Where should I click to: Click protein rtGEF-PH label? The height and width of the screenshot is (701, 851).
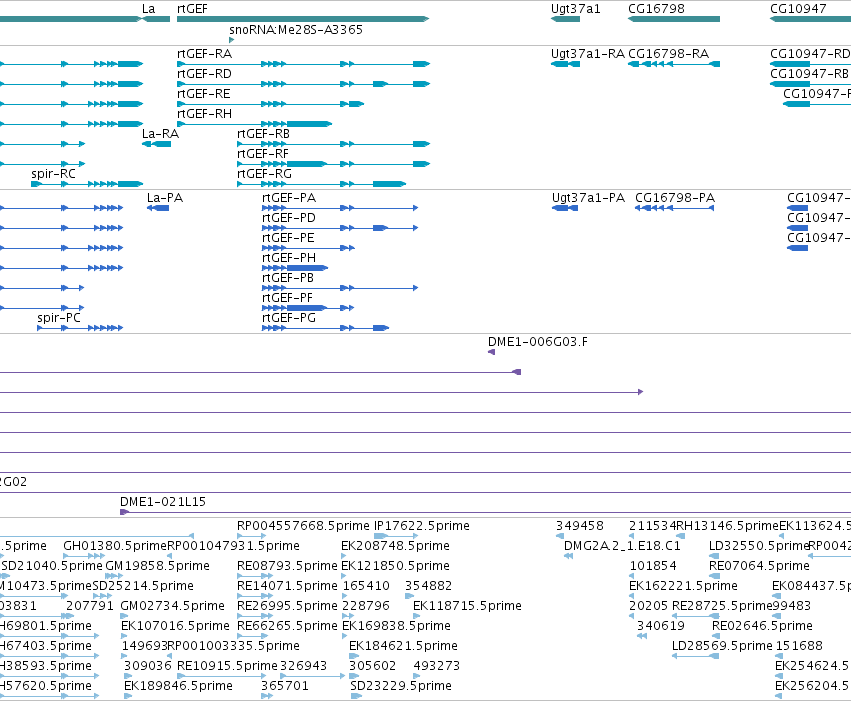click(289, 258)
